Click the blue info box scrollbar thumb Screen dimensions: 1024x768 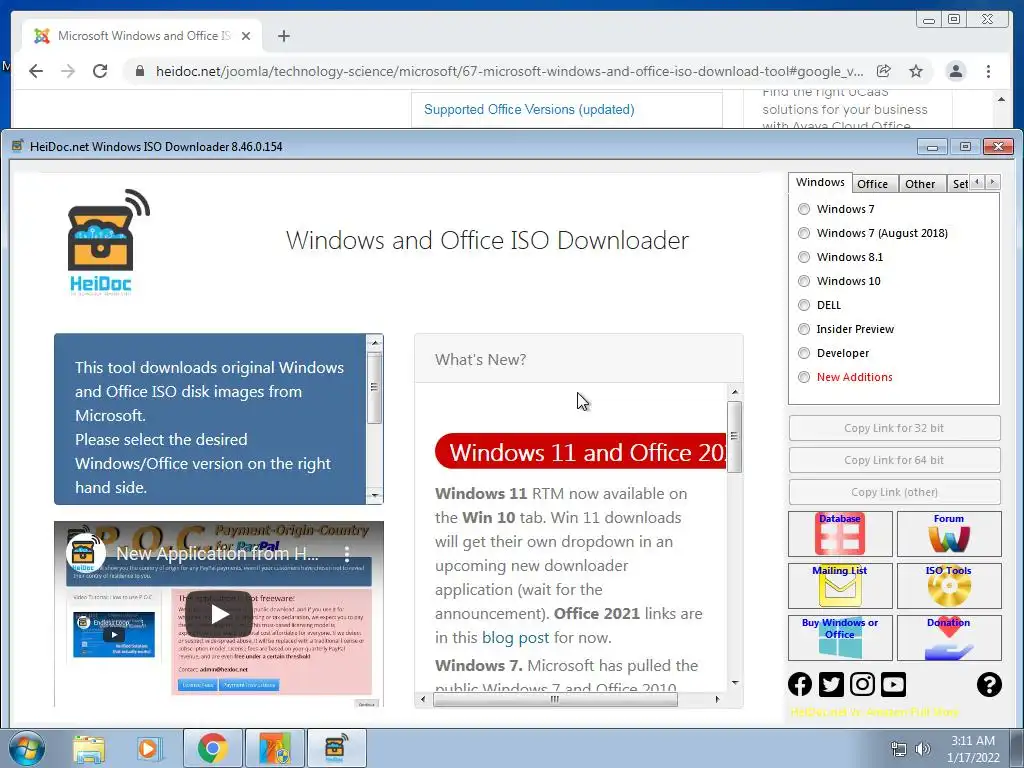(x=374, y=387)
